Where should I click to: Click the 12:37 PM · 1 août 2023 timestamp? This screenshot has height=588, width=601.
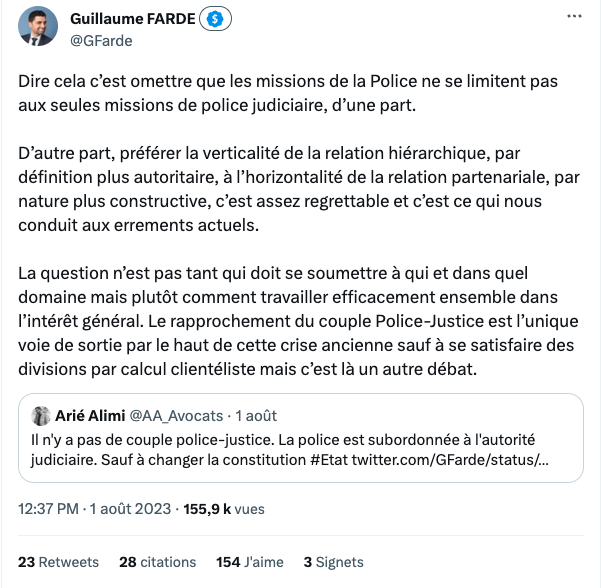pos(94,509)
